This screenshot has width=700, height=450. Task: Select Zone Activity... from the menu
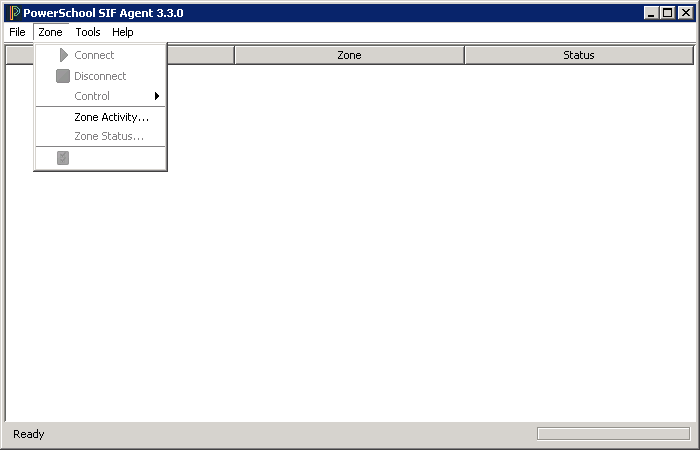pyautogui.click(x=111, y=117)
